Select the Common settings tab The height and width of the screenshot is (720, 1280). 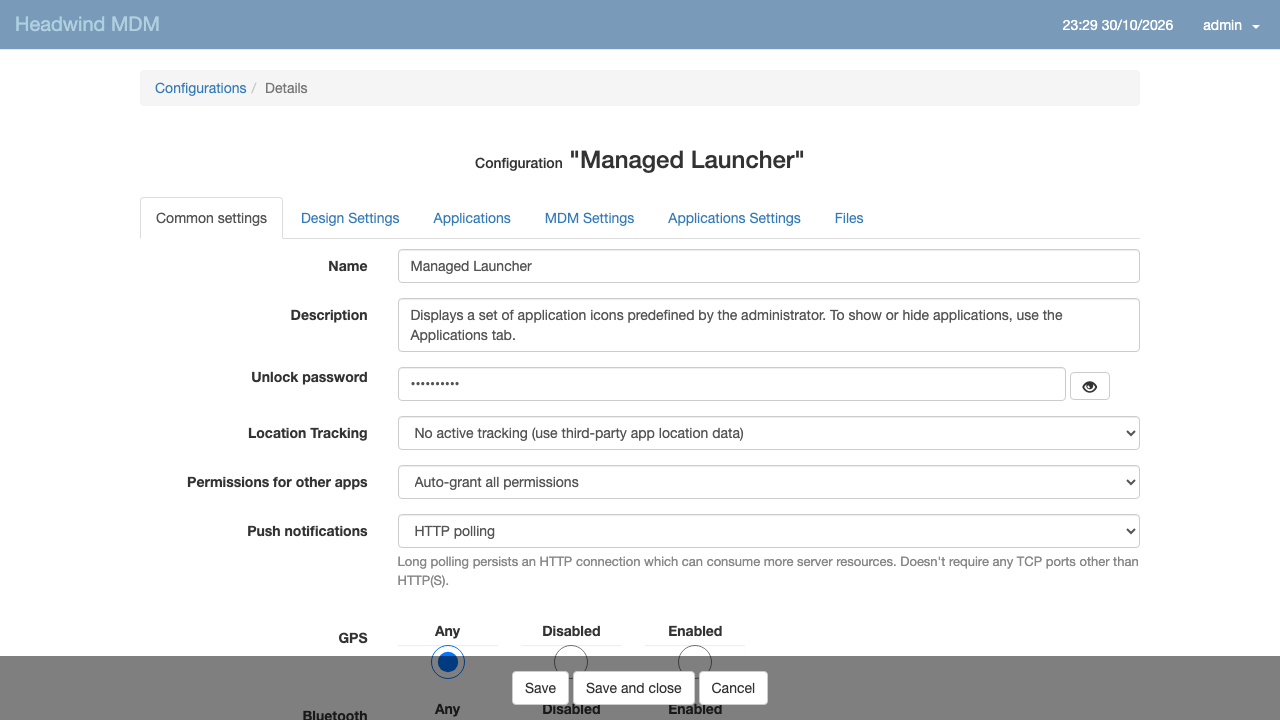211,218
